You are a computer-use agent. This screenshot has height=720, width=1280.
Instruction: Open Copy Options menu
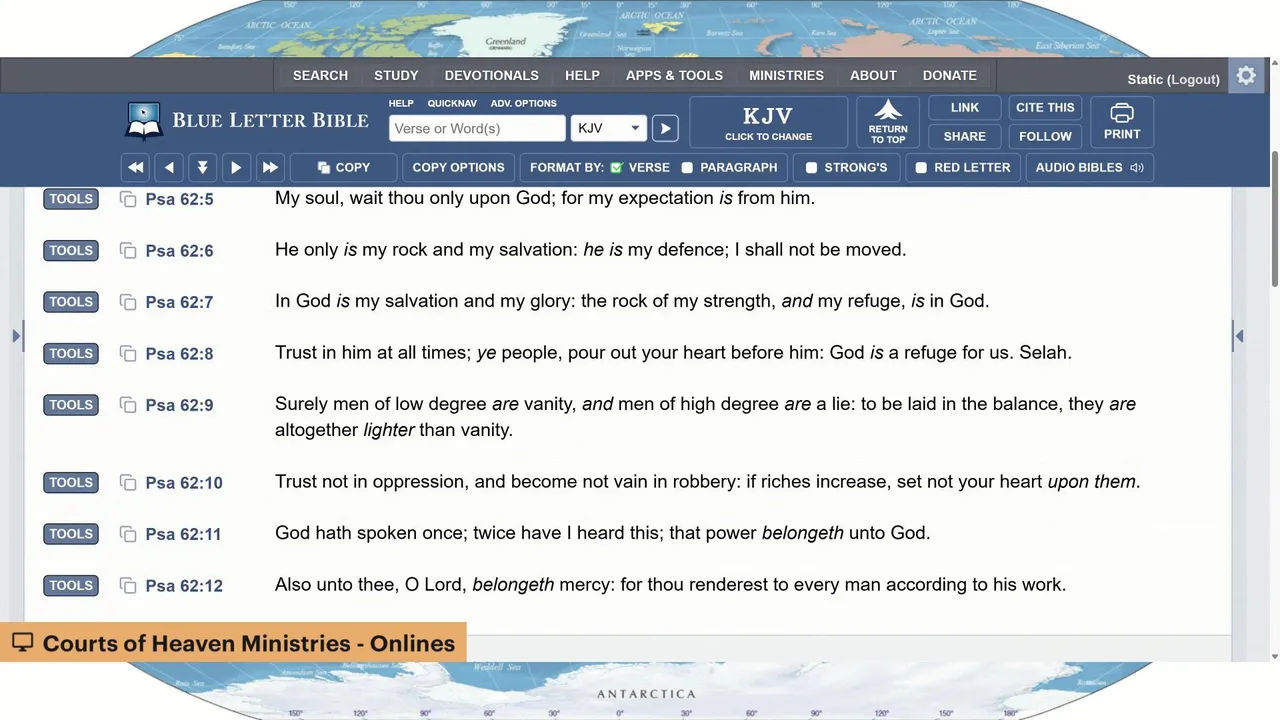tap(458, 167)
